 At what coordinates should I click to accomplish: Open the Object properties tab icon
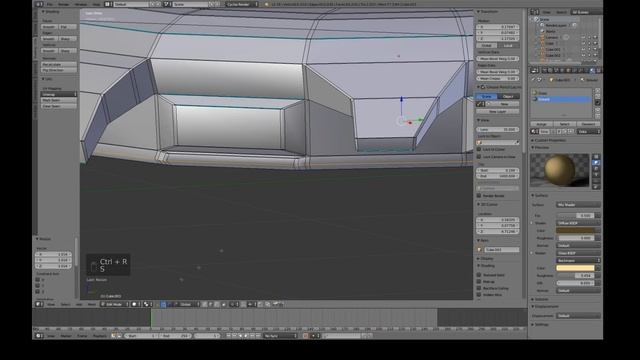click(x=568, y=71)
